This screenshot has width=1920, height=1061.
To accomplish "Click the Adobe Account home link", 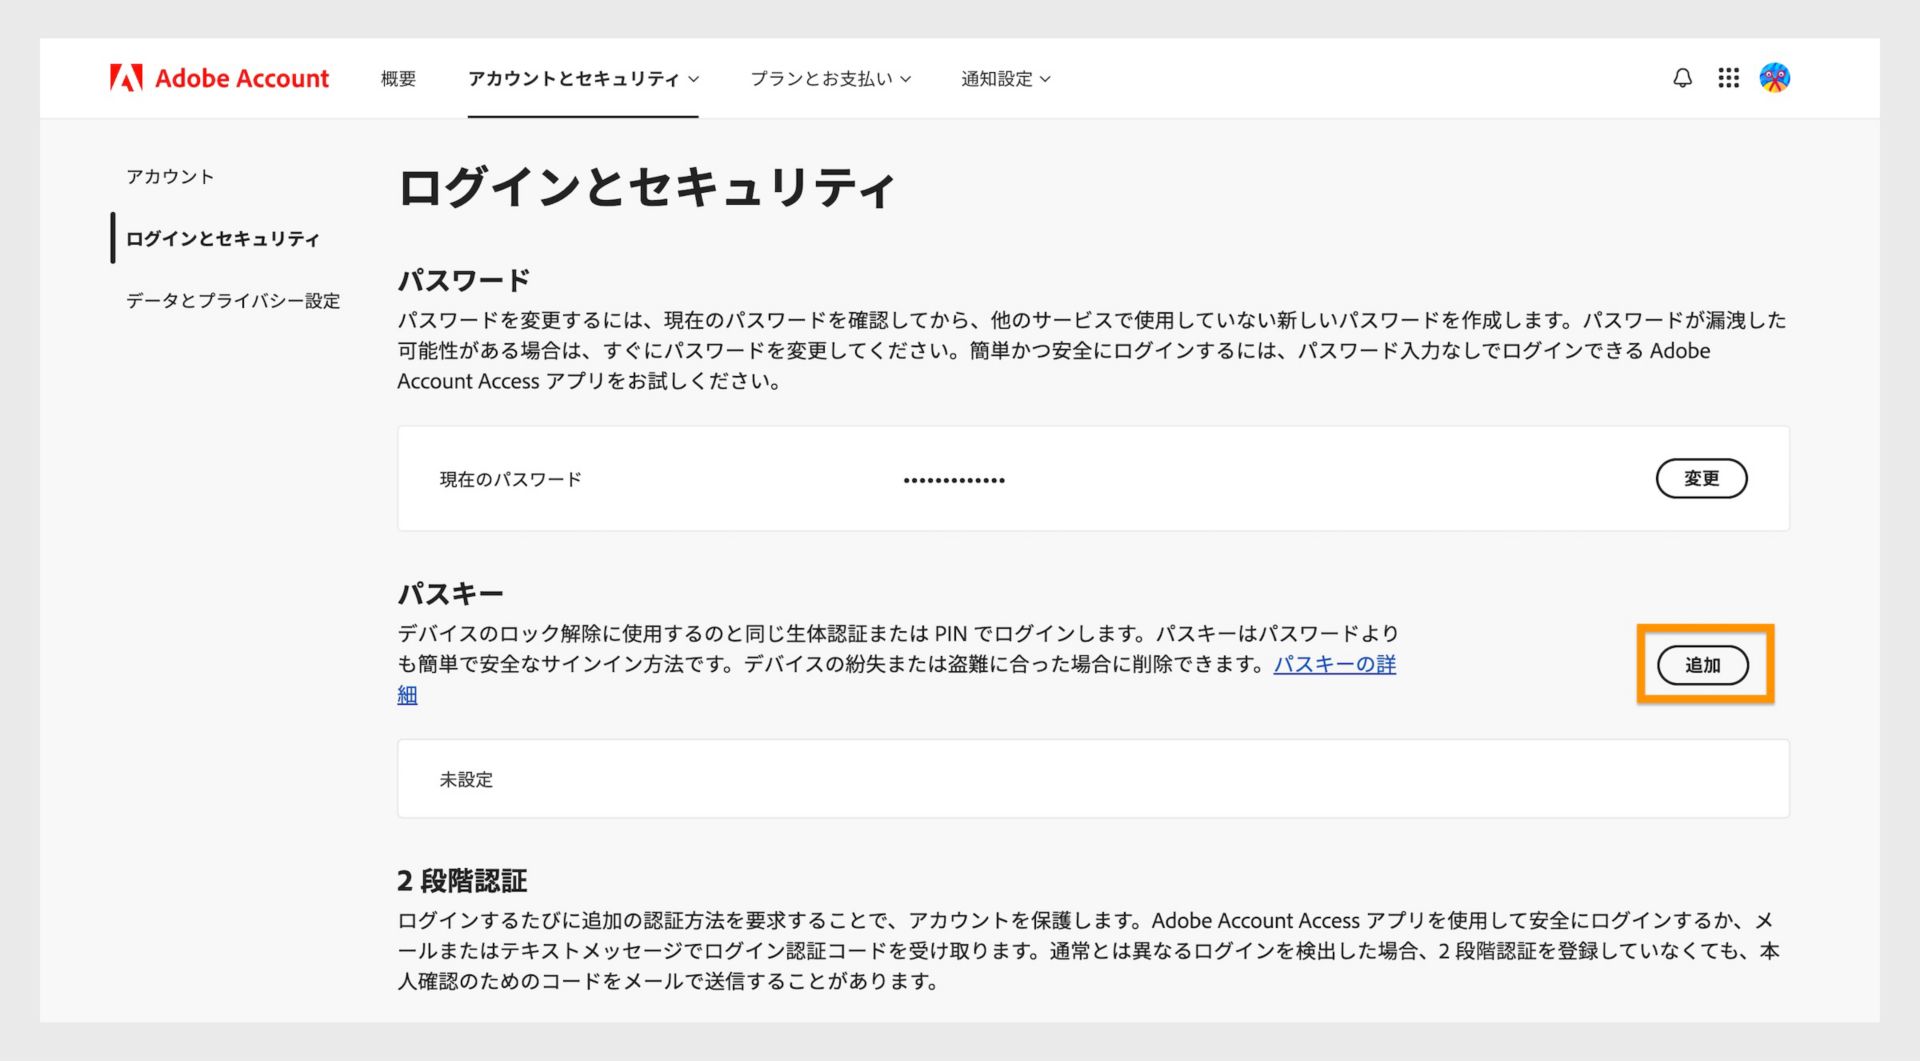I will point(241,78).
